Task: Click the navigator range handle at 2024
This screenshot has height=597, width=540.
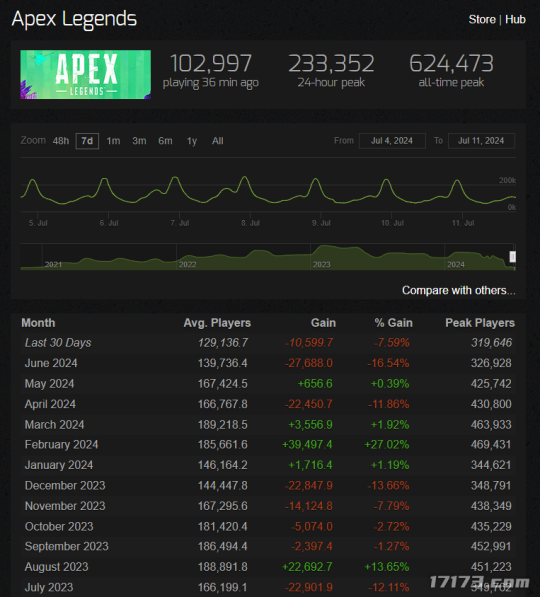Action: click(513, 257)
